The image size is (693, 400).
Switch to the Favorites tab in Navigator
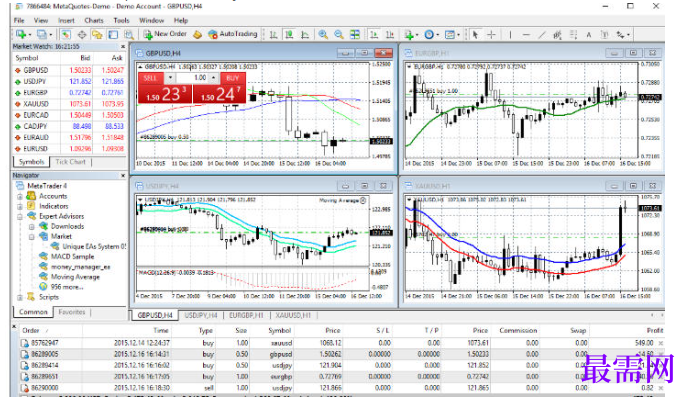click(72, 312)
